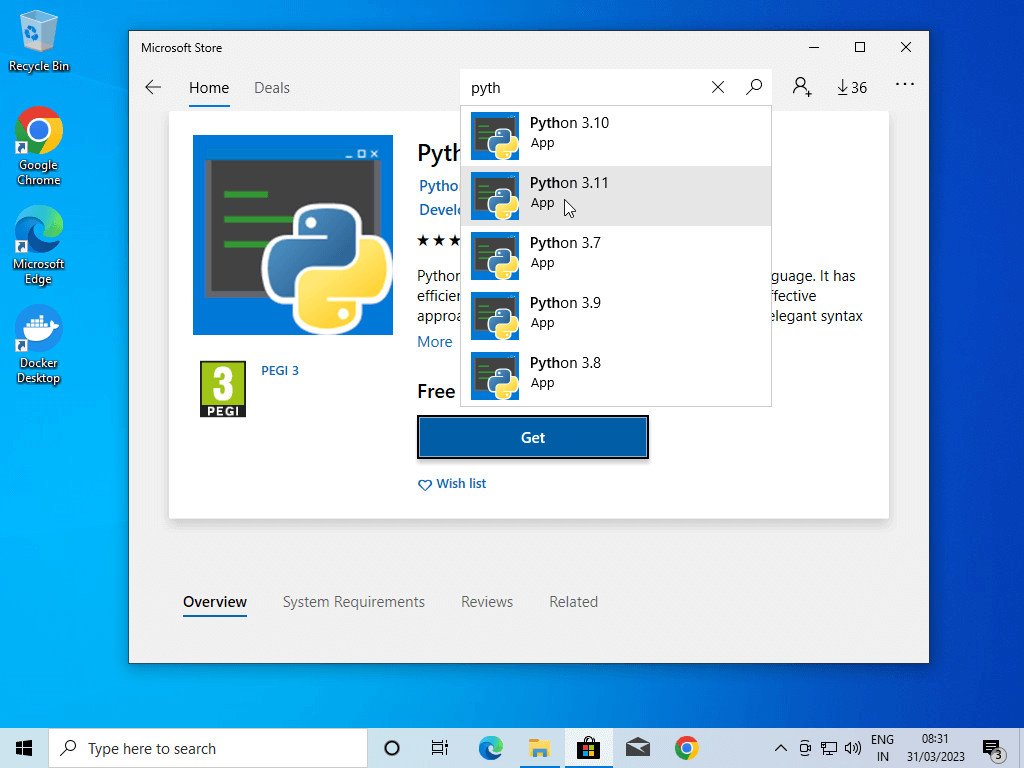
Task: Click the large Python app logo image
Action: (293, 235)
